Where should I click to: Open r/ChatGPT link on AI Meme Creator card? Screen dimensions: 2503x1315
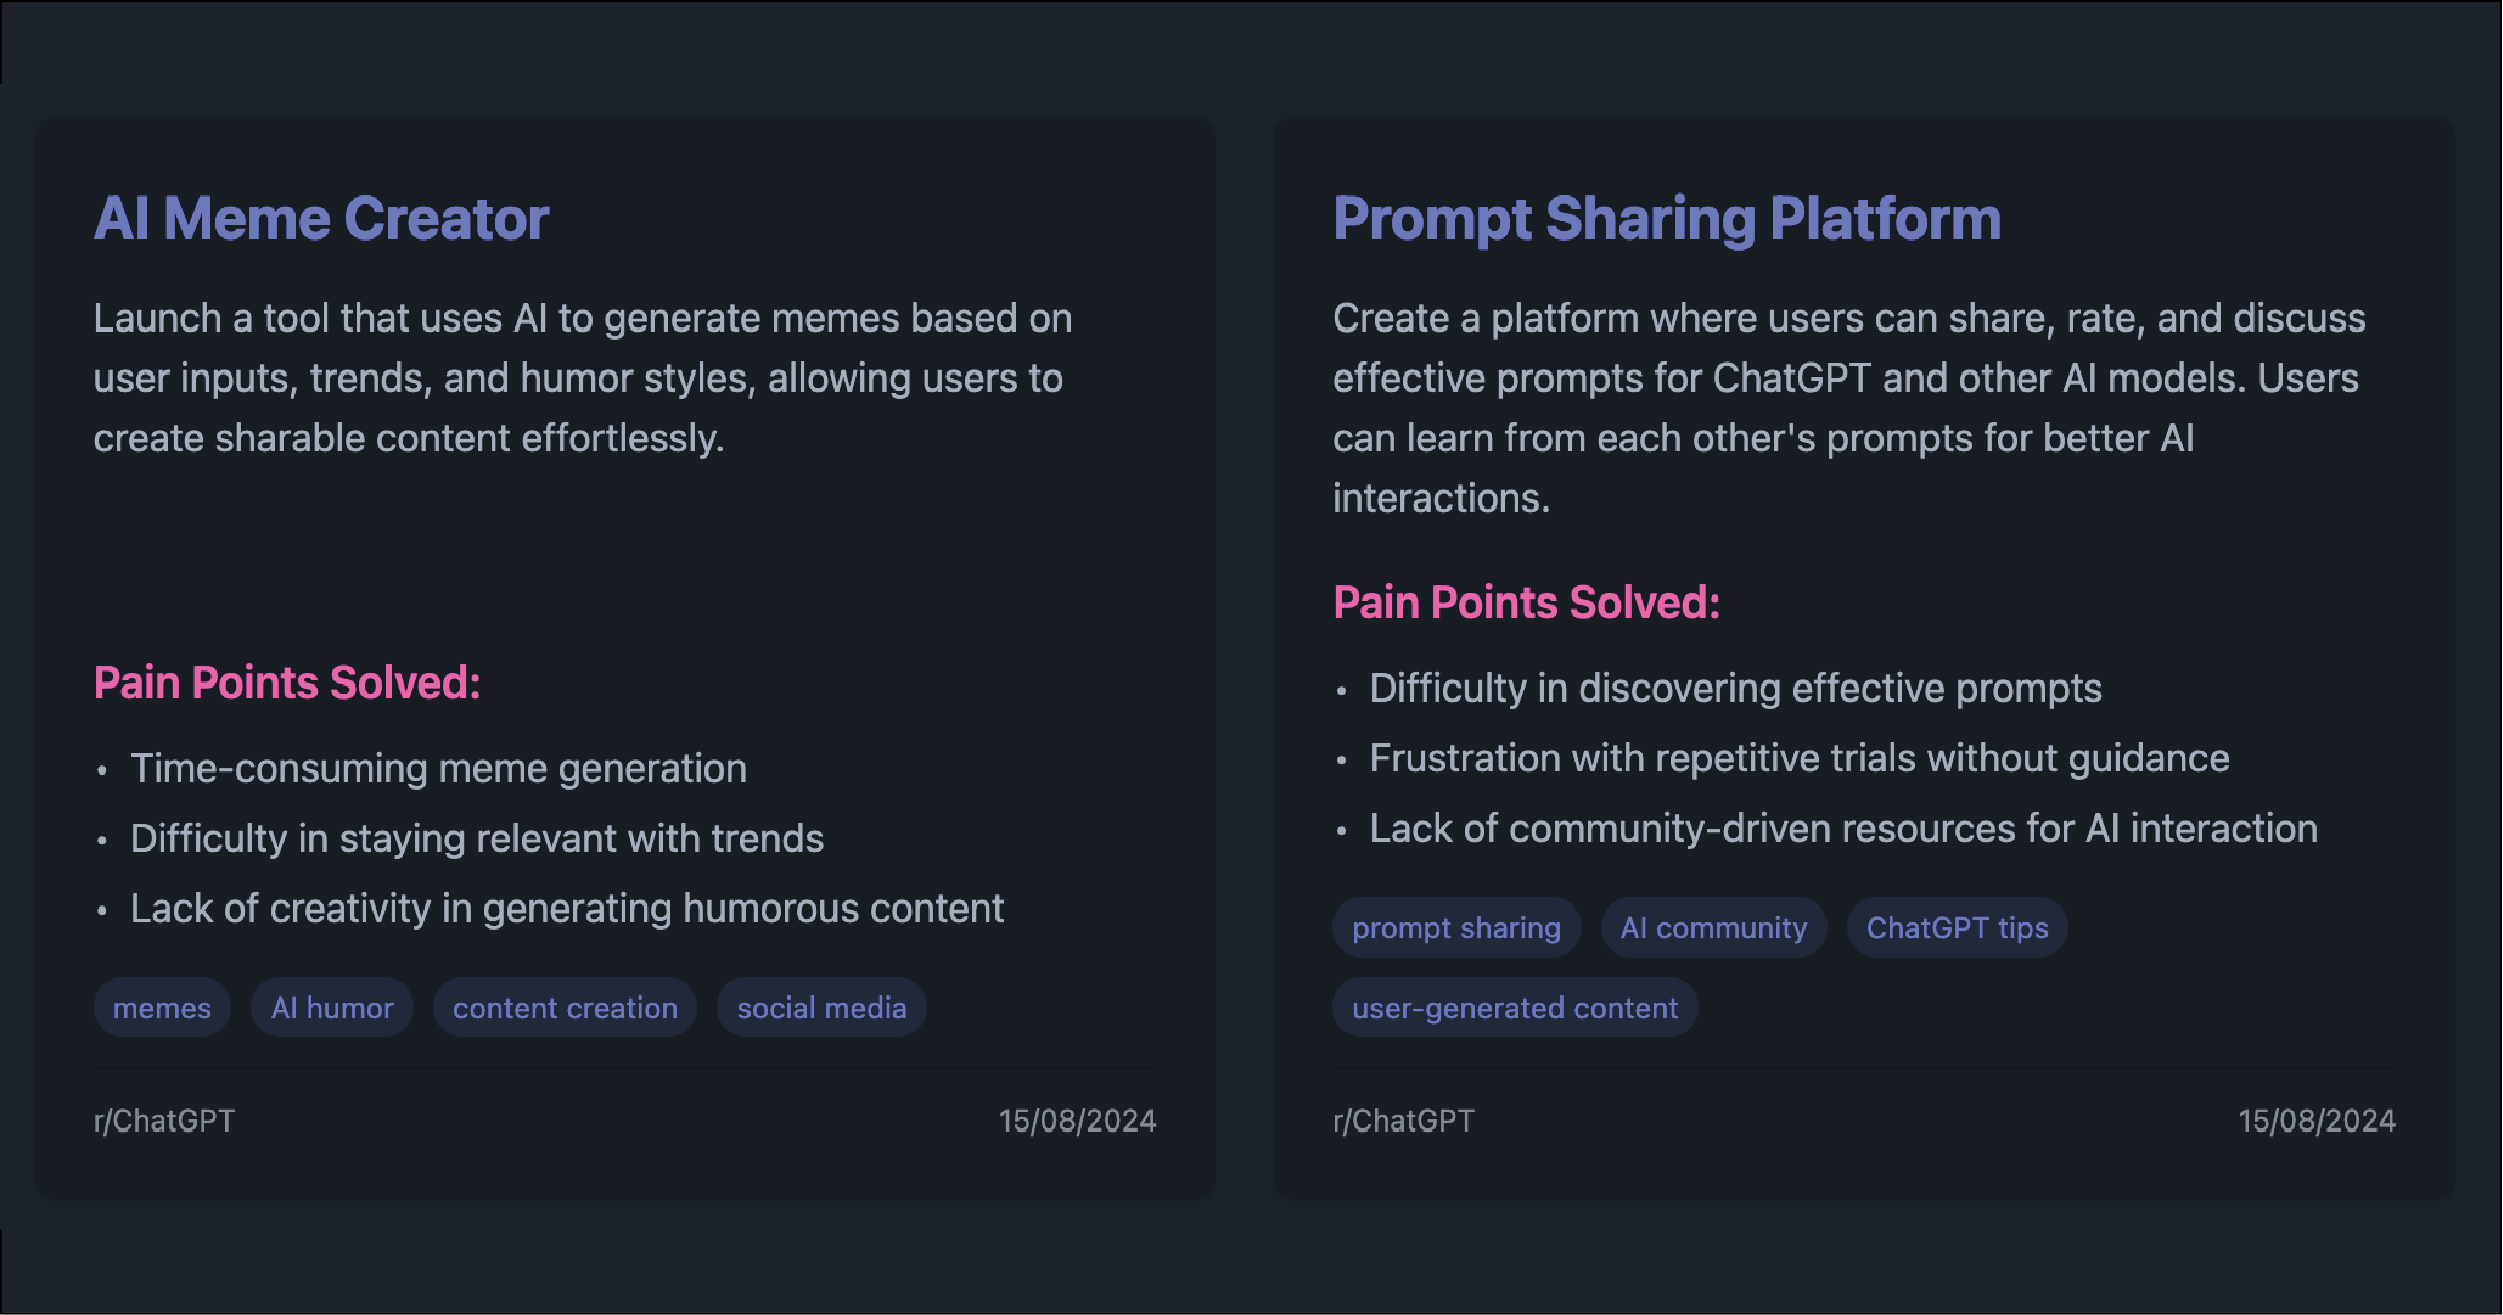tap(164, 1121)
